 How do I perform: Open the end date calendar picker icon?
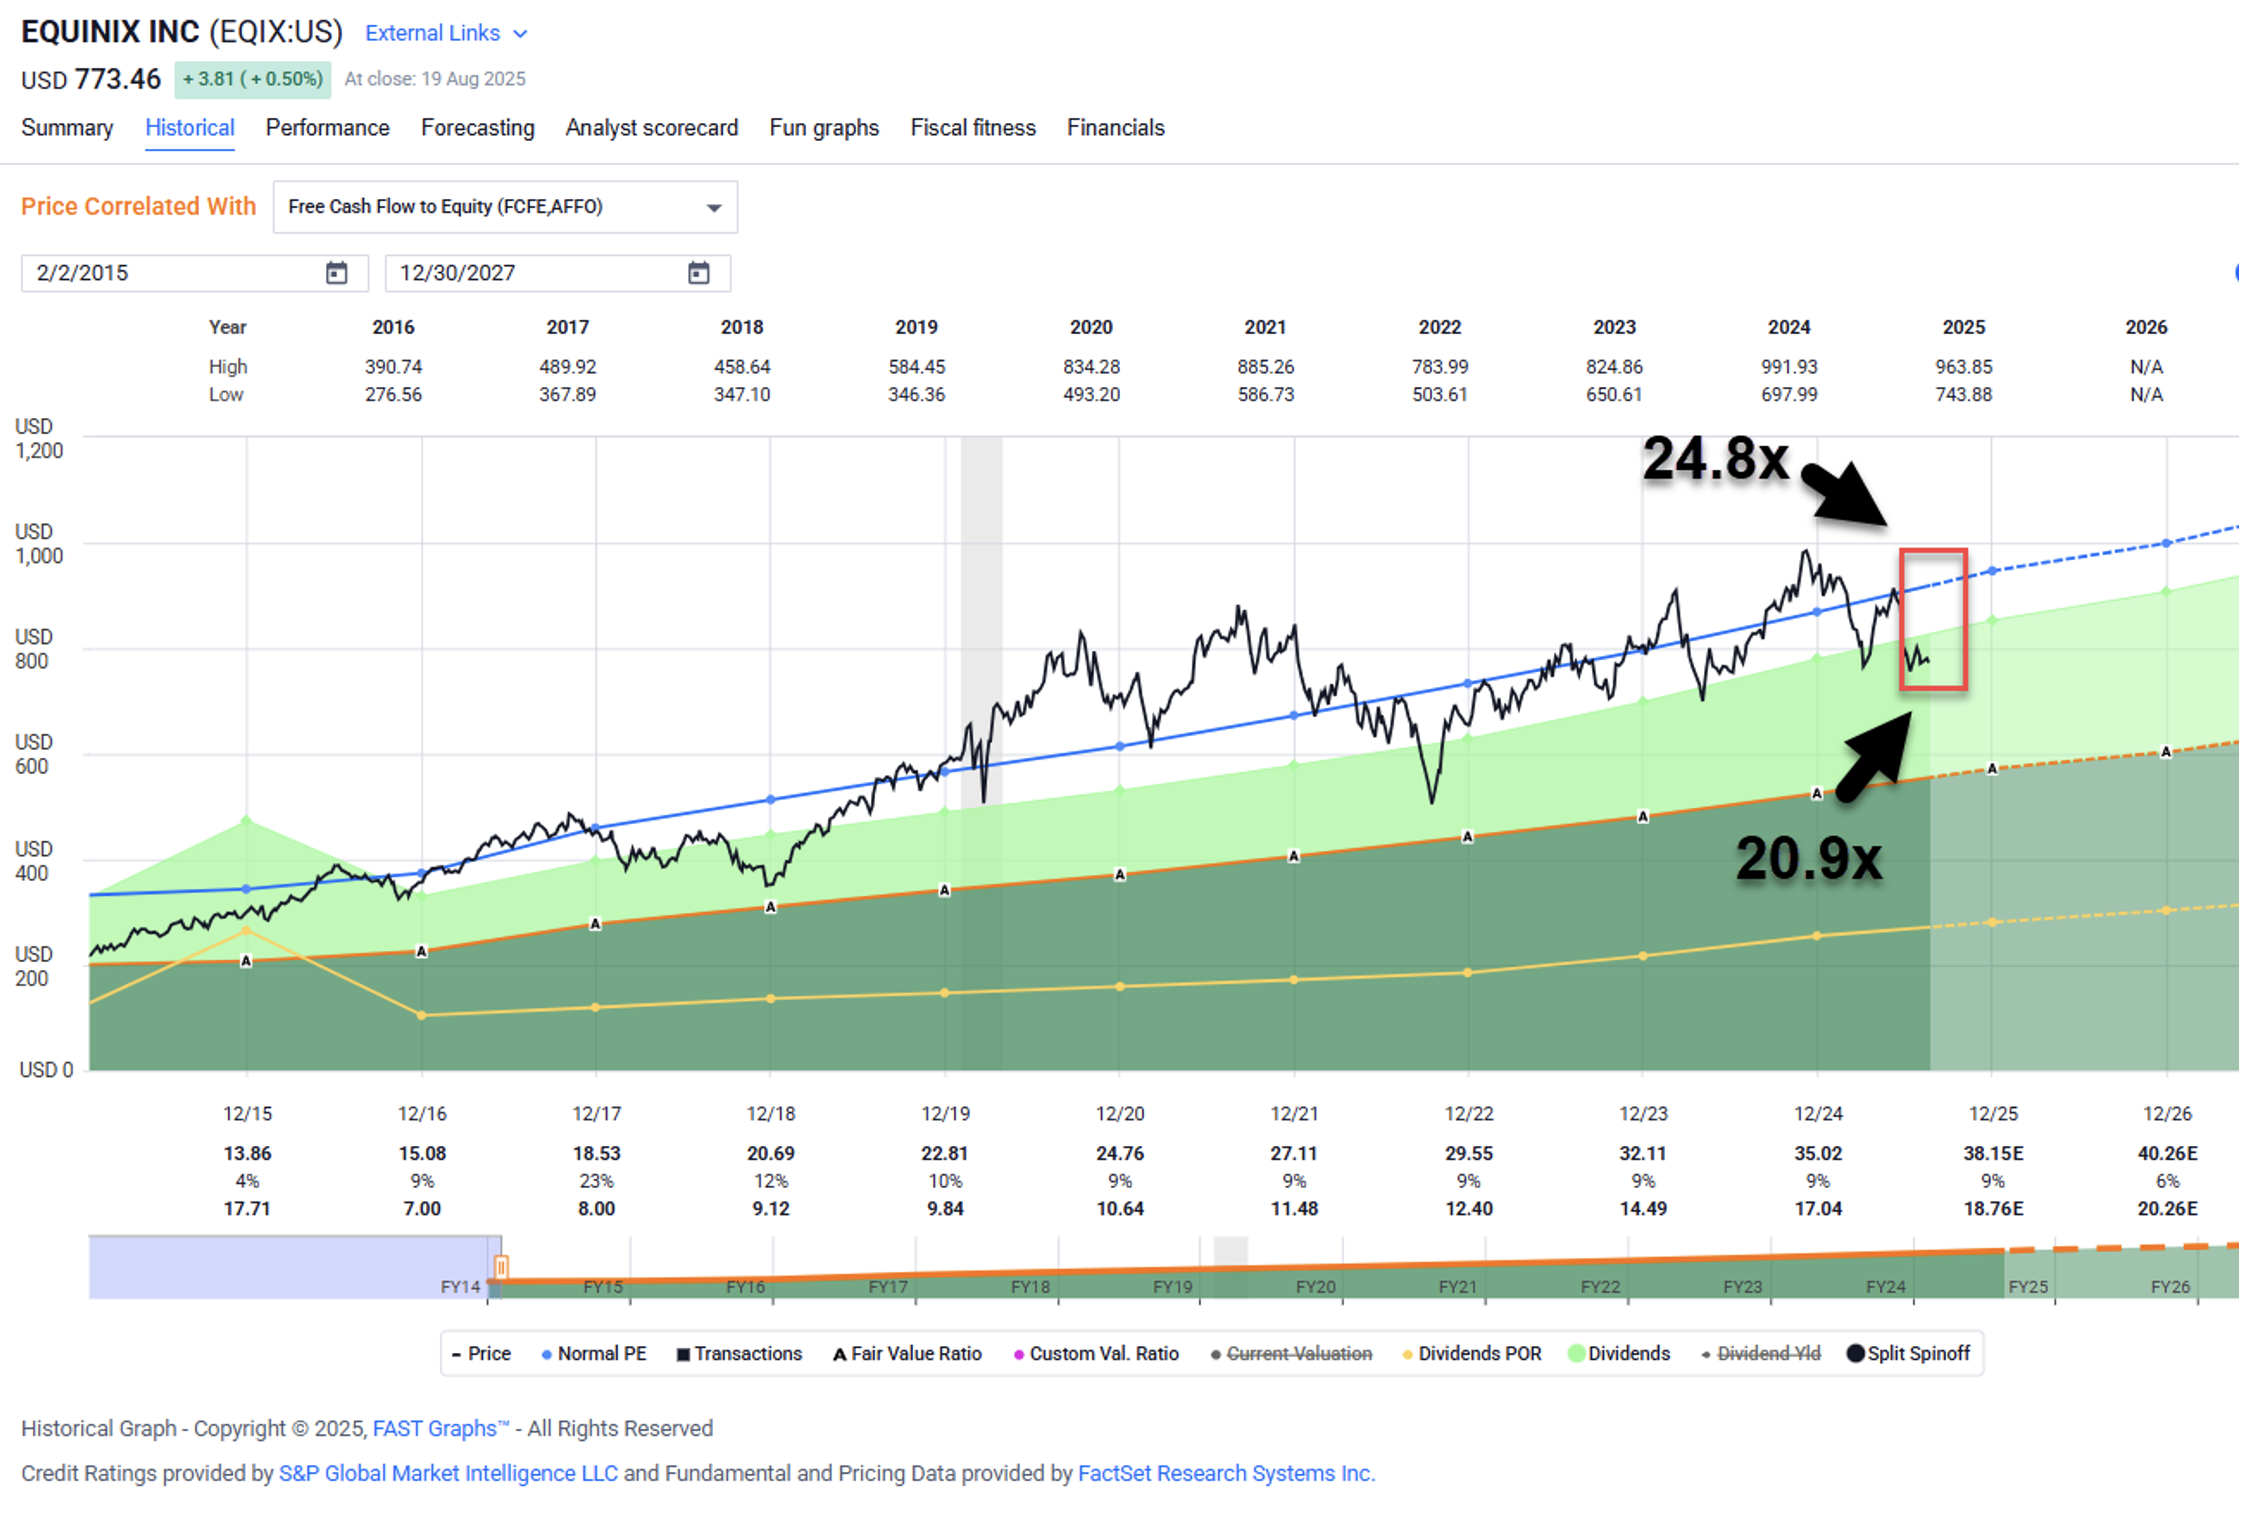click(698, 273)
